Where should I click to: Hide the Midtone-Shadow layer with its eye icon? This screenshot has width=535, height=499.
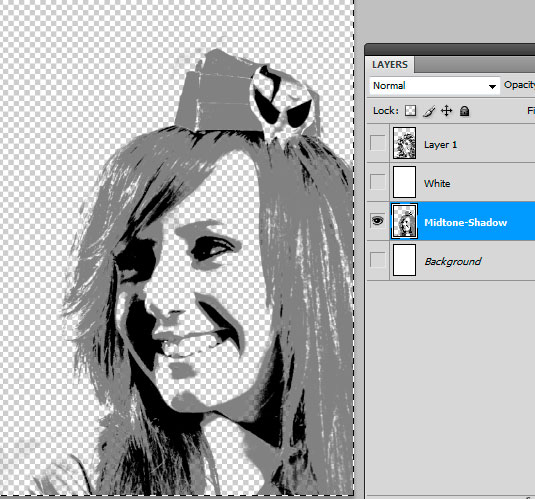click(377, 221)
